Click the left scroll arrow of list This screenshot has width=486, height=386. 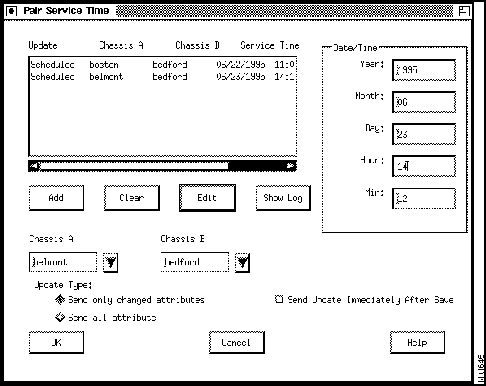(34, 166)
